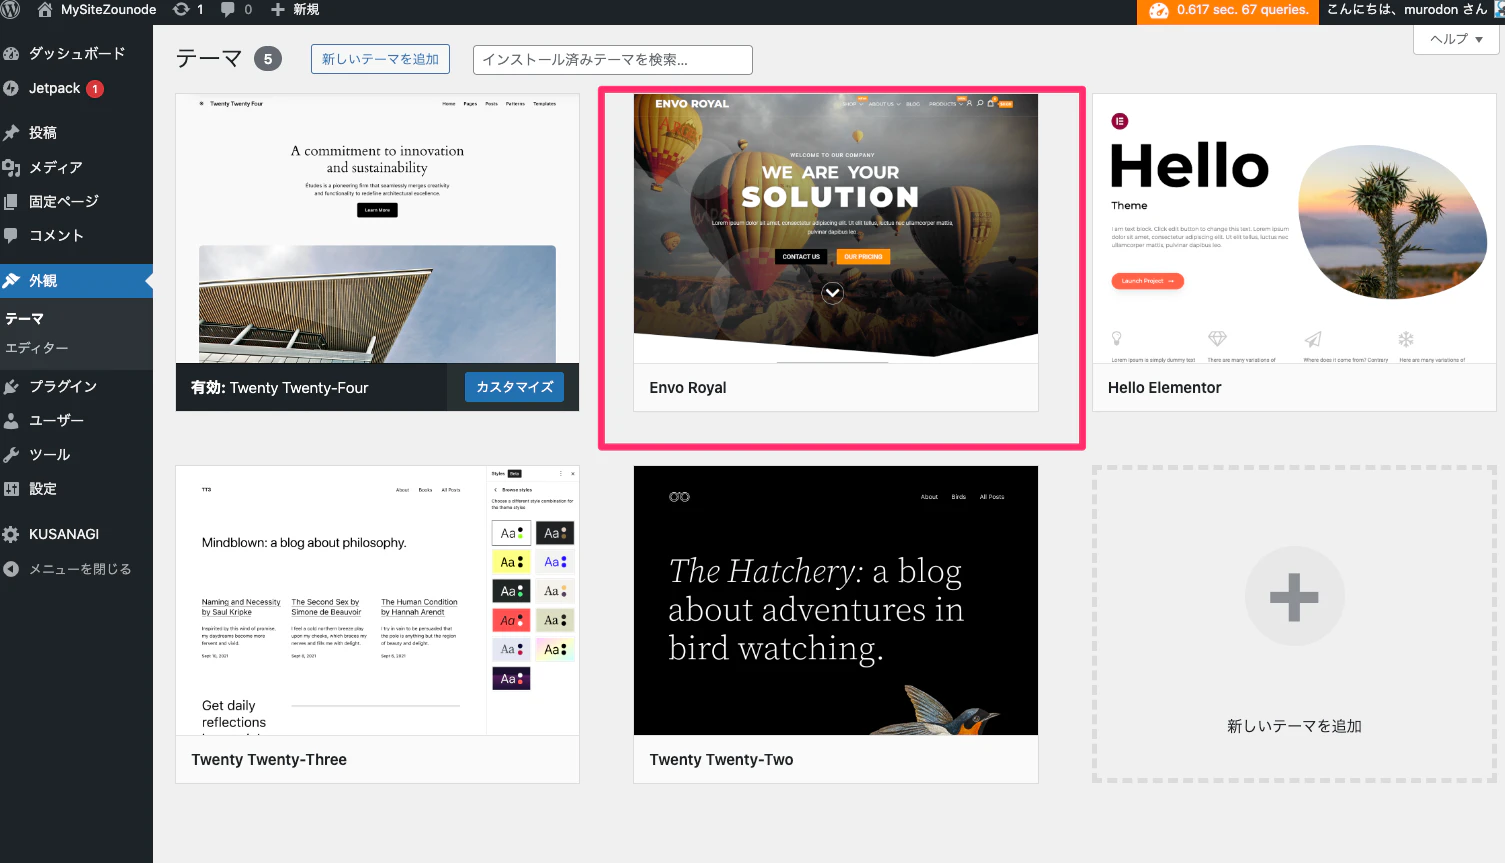Focus the installed themes search field
This screenshot has height=863, width=1505.
613,59
